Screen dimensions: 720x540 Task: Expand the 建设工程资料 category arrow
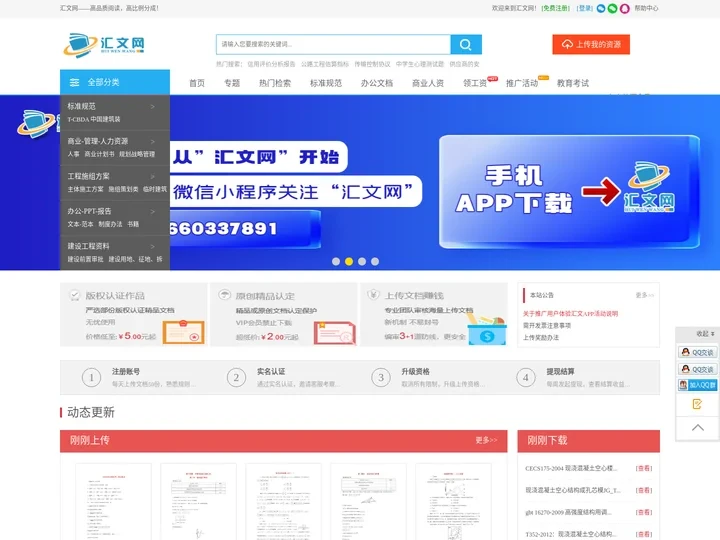[x=152, y=247]
